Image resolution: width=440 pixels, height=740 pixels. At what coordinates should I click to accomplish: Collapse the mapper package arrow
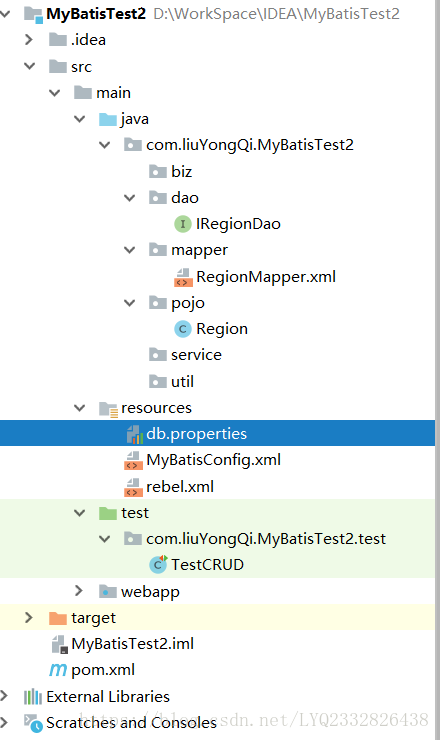pos(130,250)
